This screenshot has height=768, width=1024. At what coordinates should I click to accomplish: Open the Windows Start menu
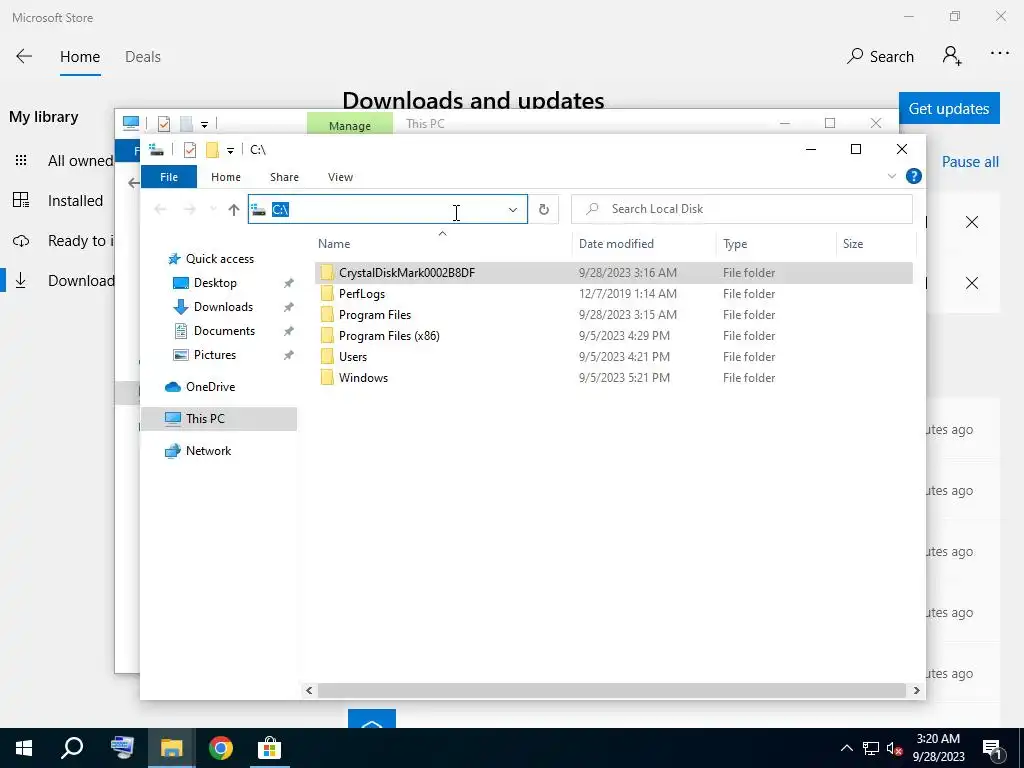click(24, 748)
